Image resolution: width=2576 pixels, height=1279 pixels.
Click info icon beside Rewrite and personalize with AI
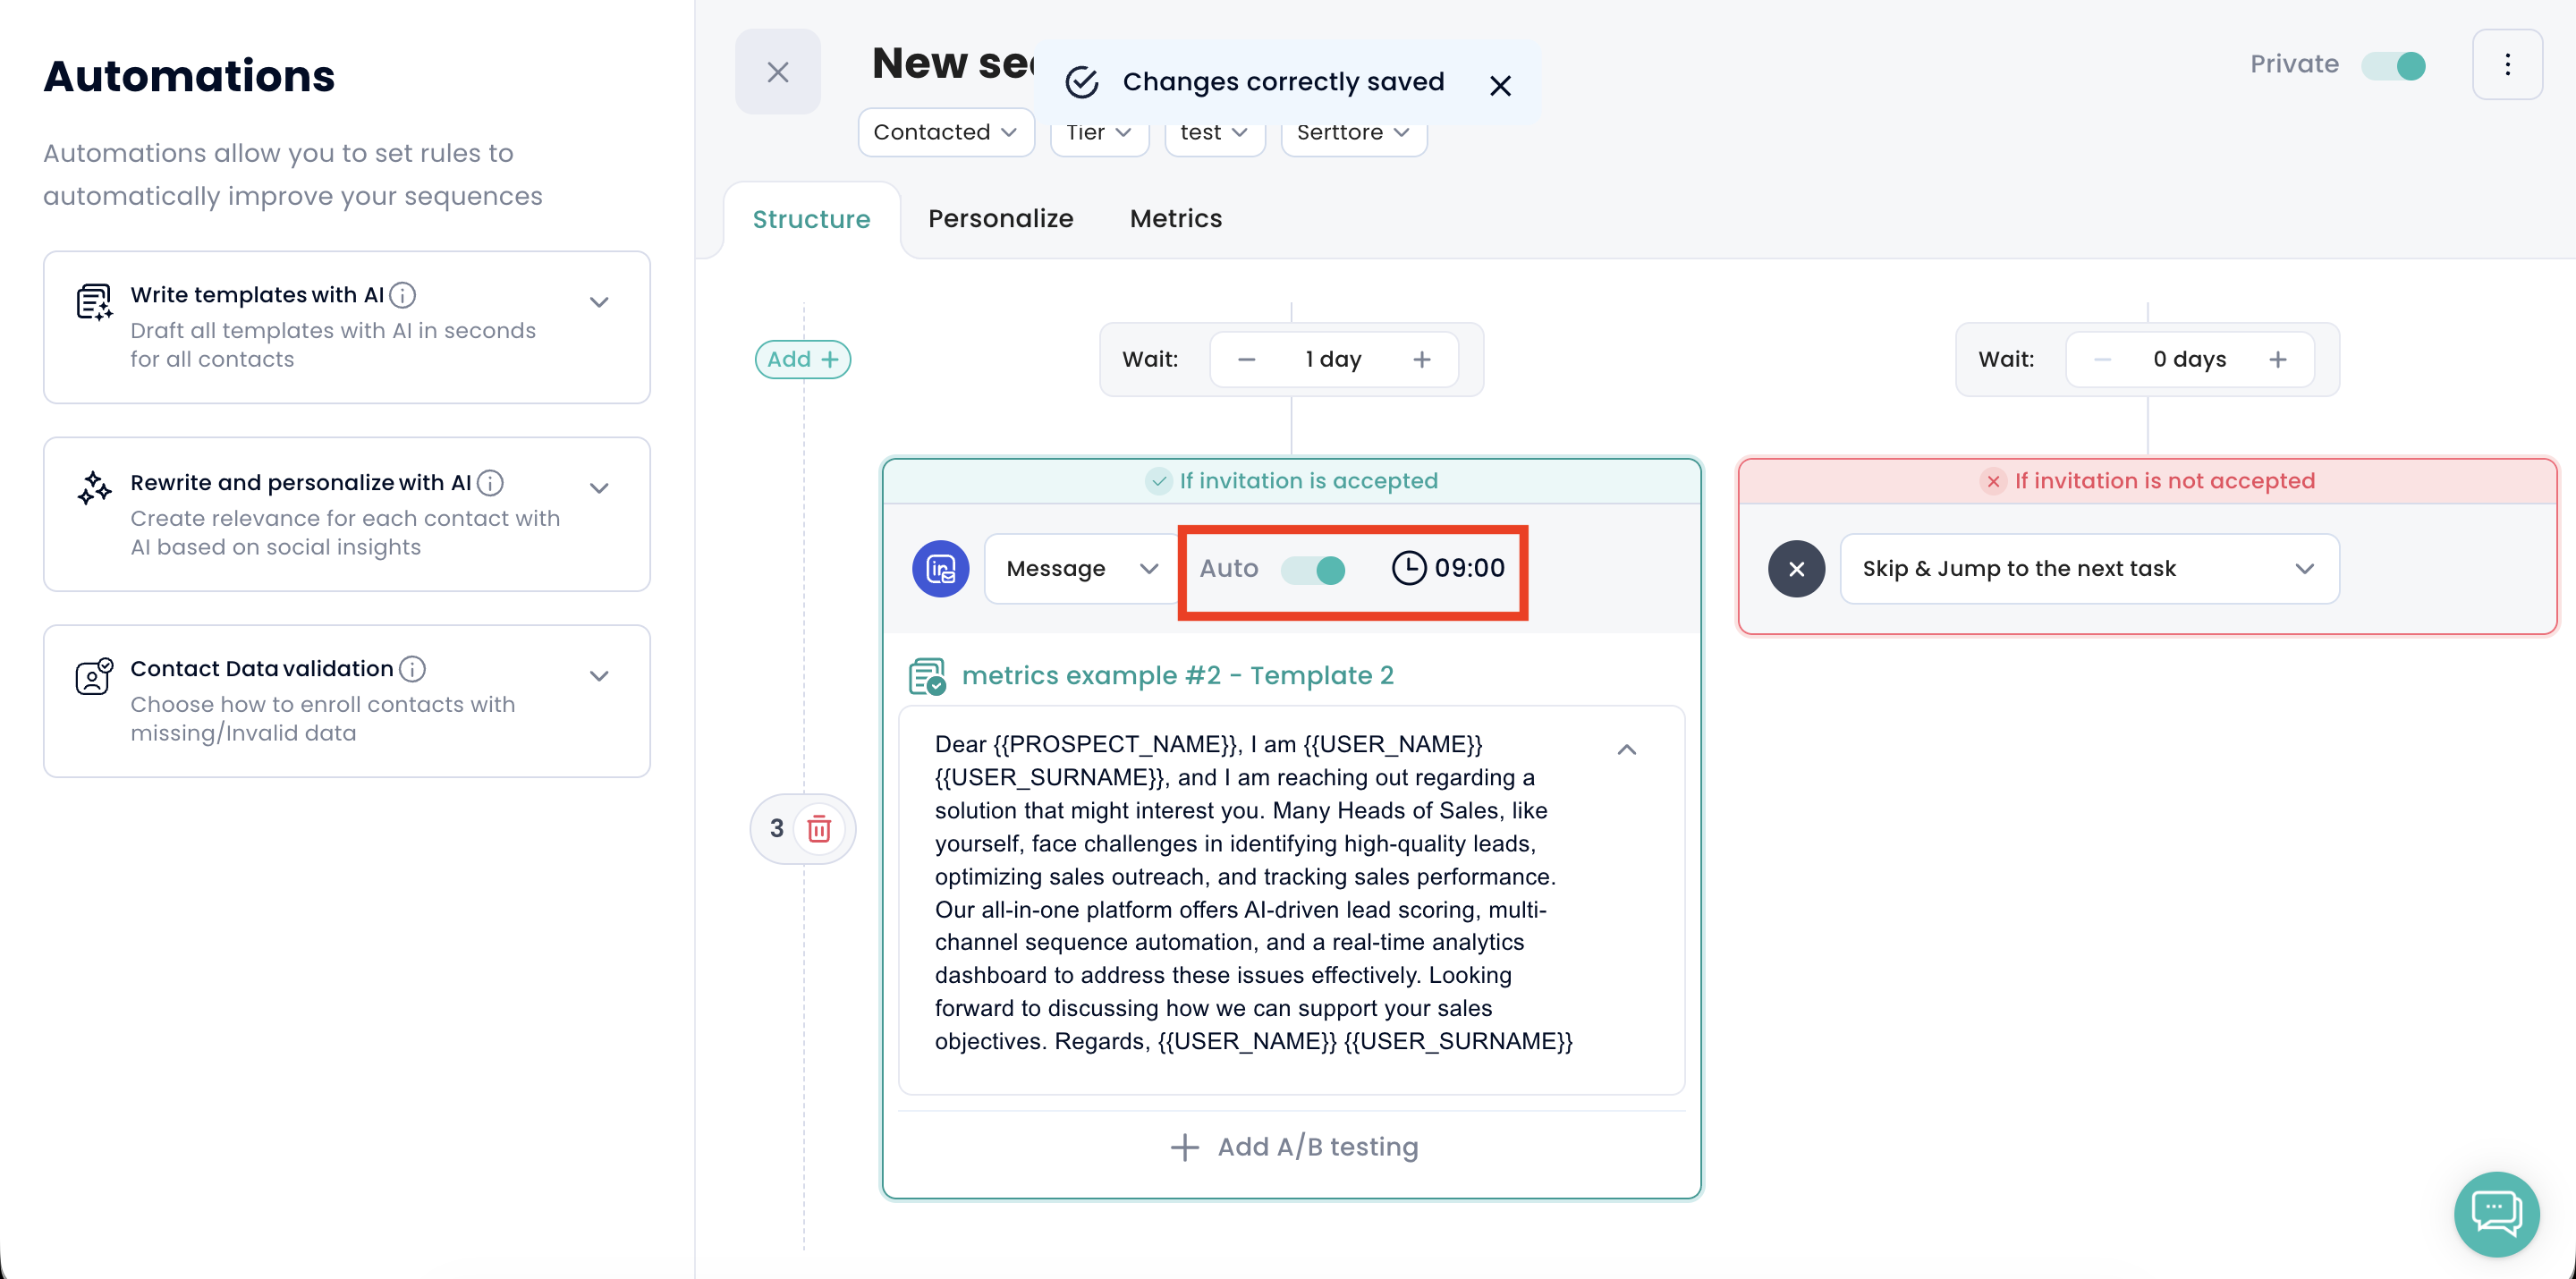[x=490, y=483]
